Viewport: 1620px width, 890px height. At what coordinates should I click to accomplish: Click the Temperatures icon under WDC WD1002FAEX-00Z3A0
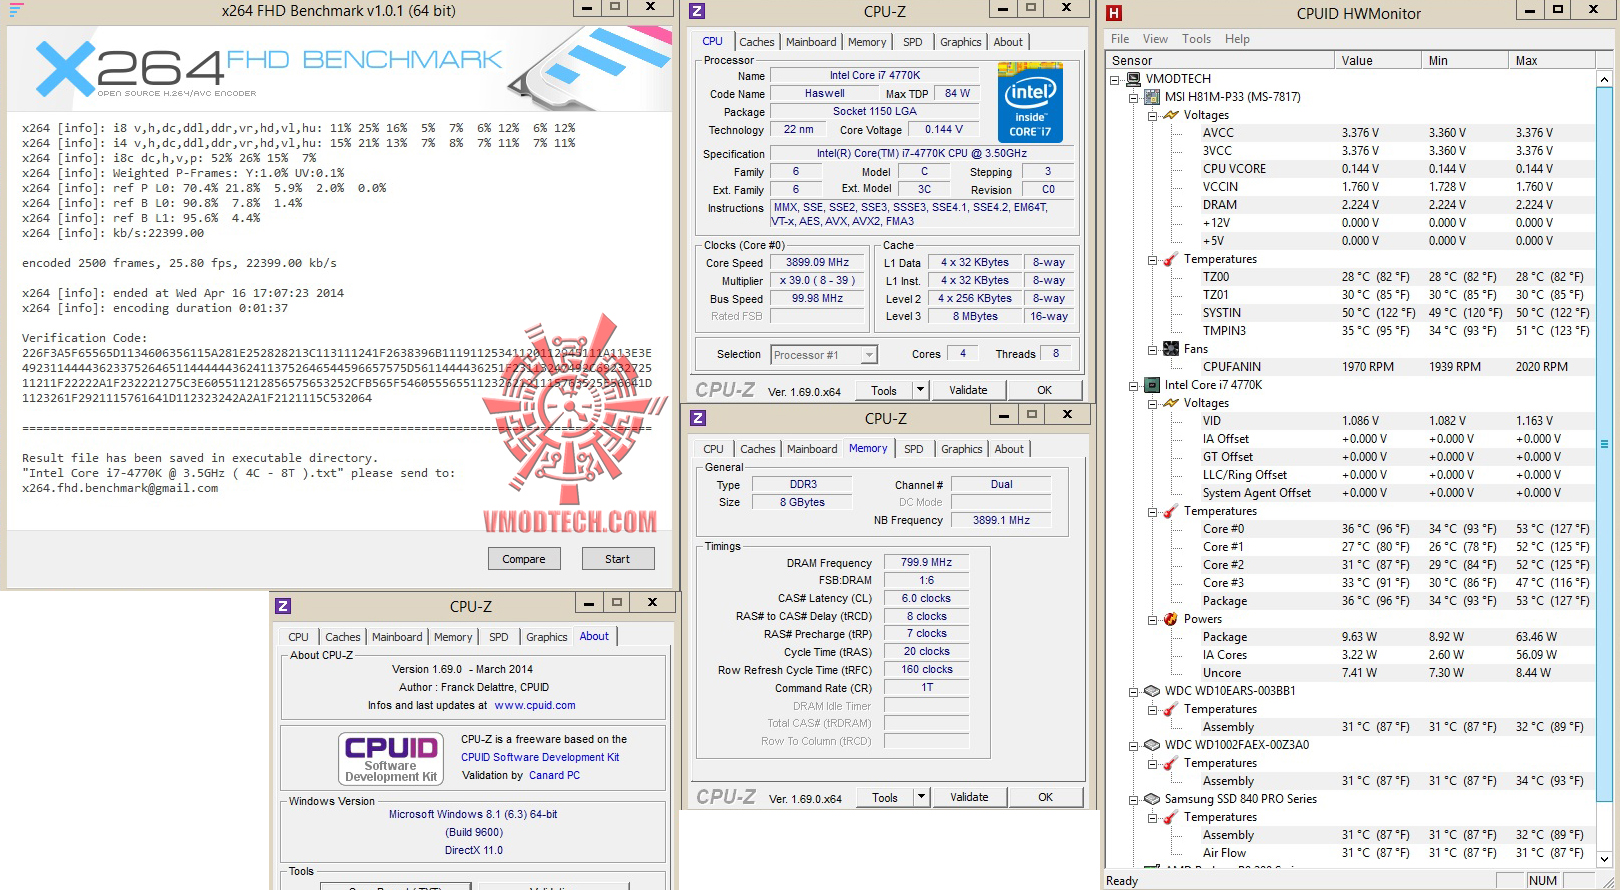(1171, 763)
